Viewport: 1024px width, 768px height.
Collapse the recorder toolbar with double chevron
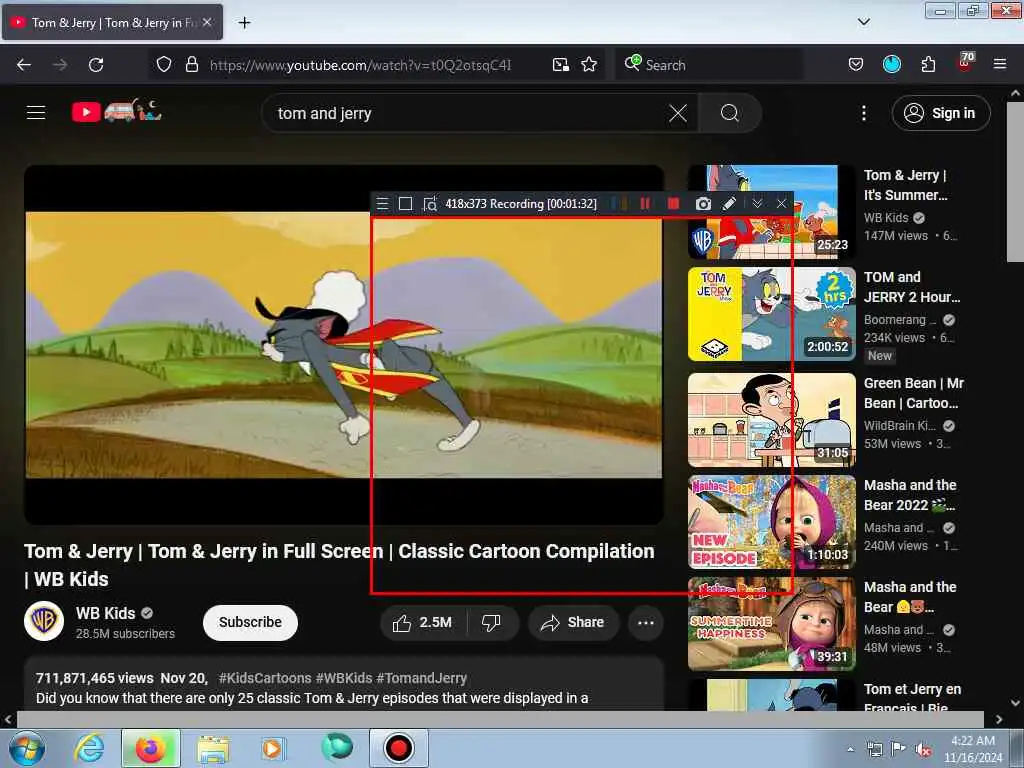pos(757,204)
